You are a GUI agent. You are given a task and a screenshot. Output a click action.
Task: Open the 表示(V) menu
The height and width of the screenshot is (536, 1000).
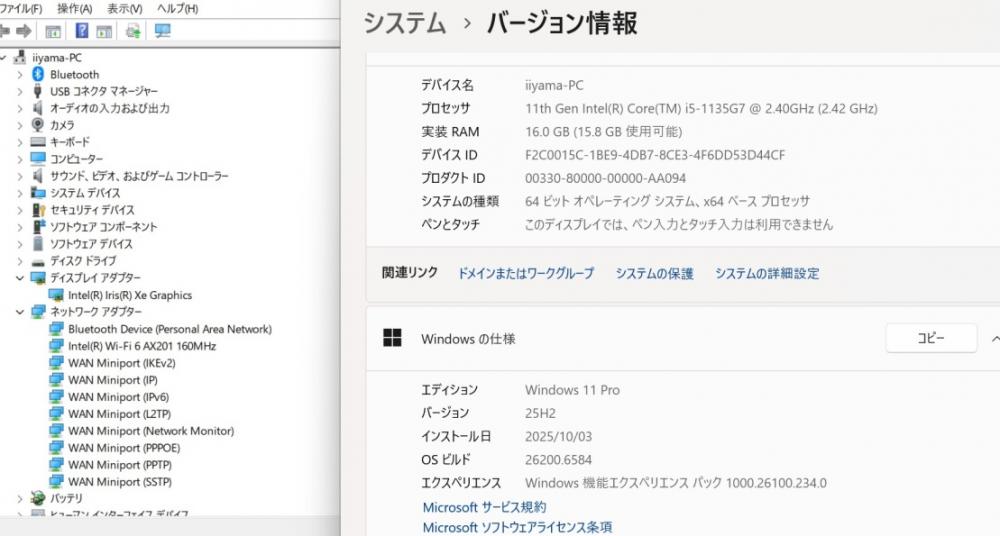[125, 9]
